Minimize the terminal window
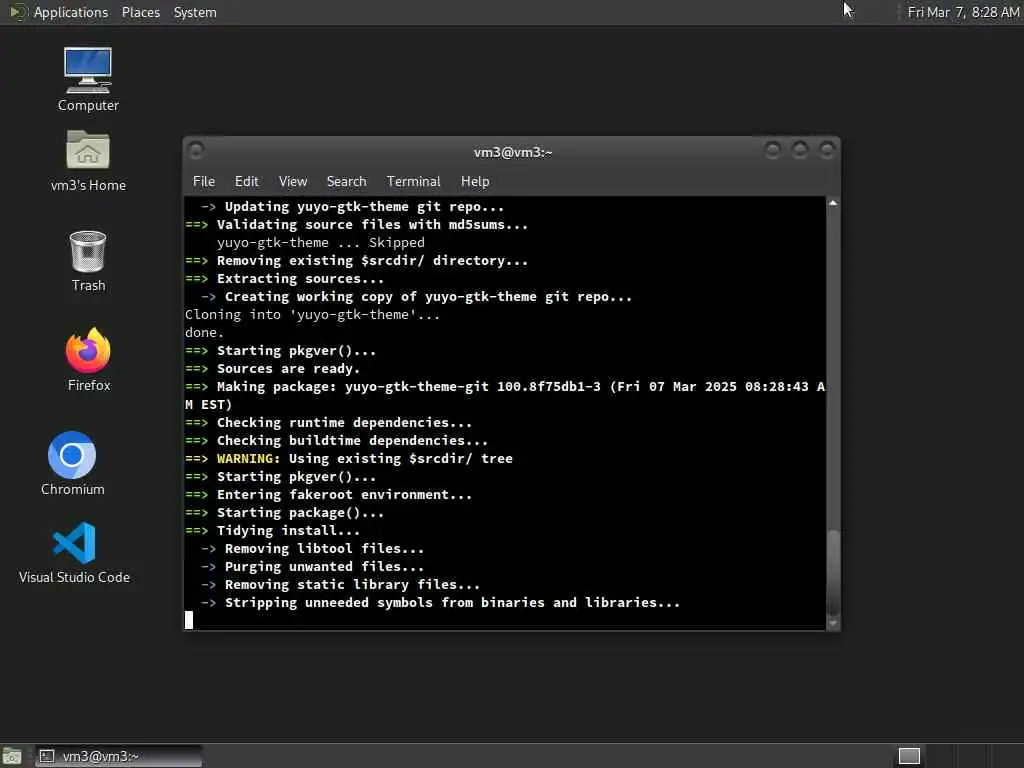1024x768 pixels. [x=773, y=151]
